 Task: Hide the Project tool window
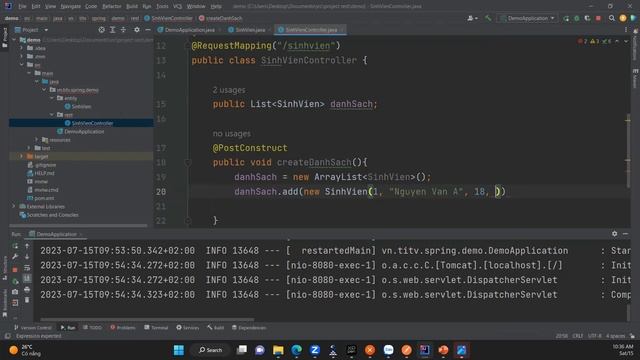point(148,30)
